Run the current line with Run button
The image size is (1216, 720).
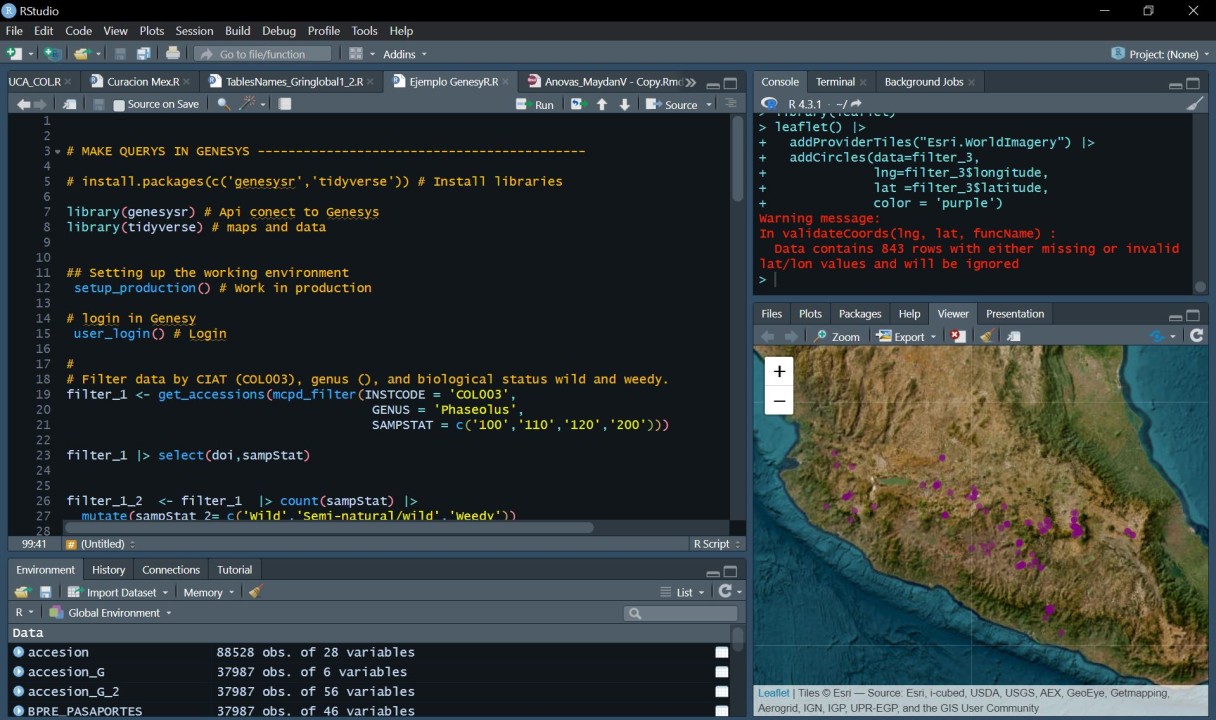tap(535, 104)
